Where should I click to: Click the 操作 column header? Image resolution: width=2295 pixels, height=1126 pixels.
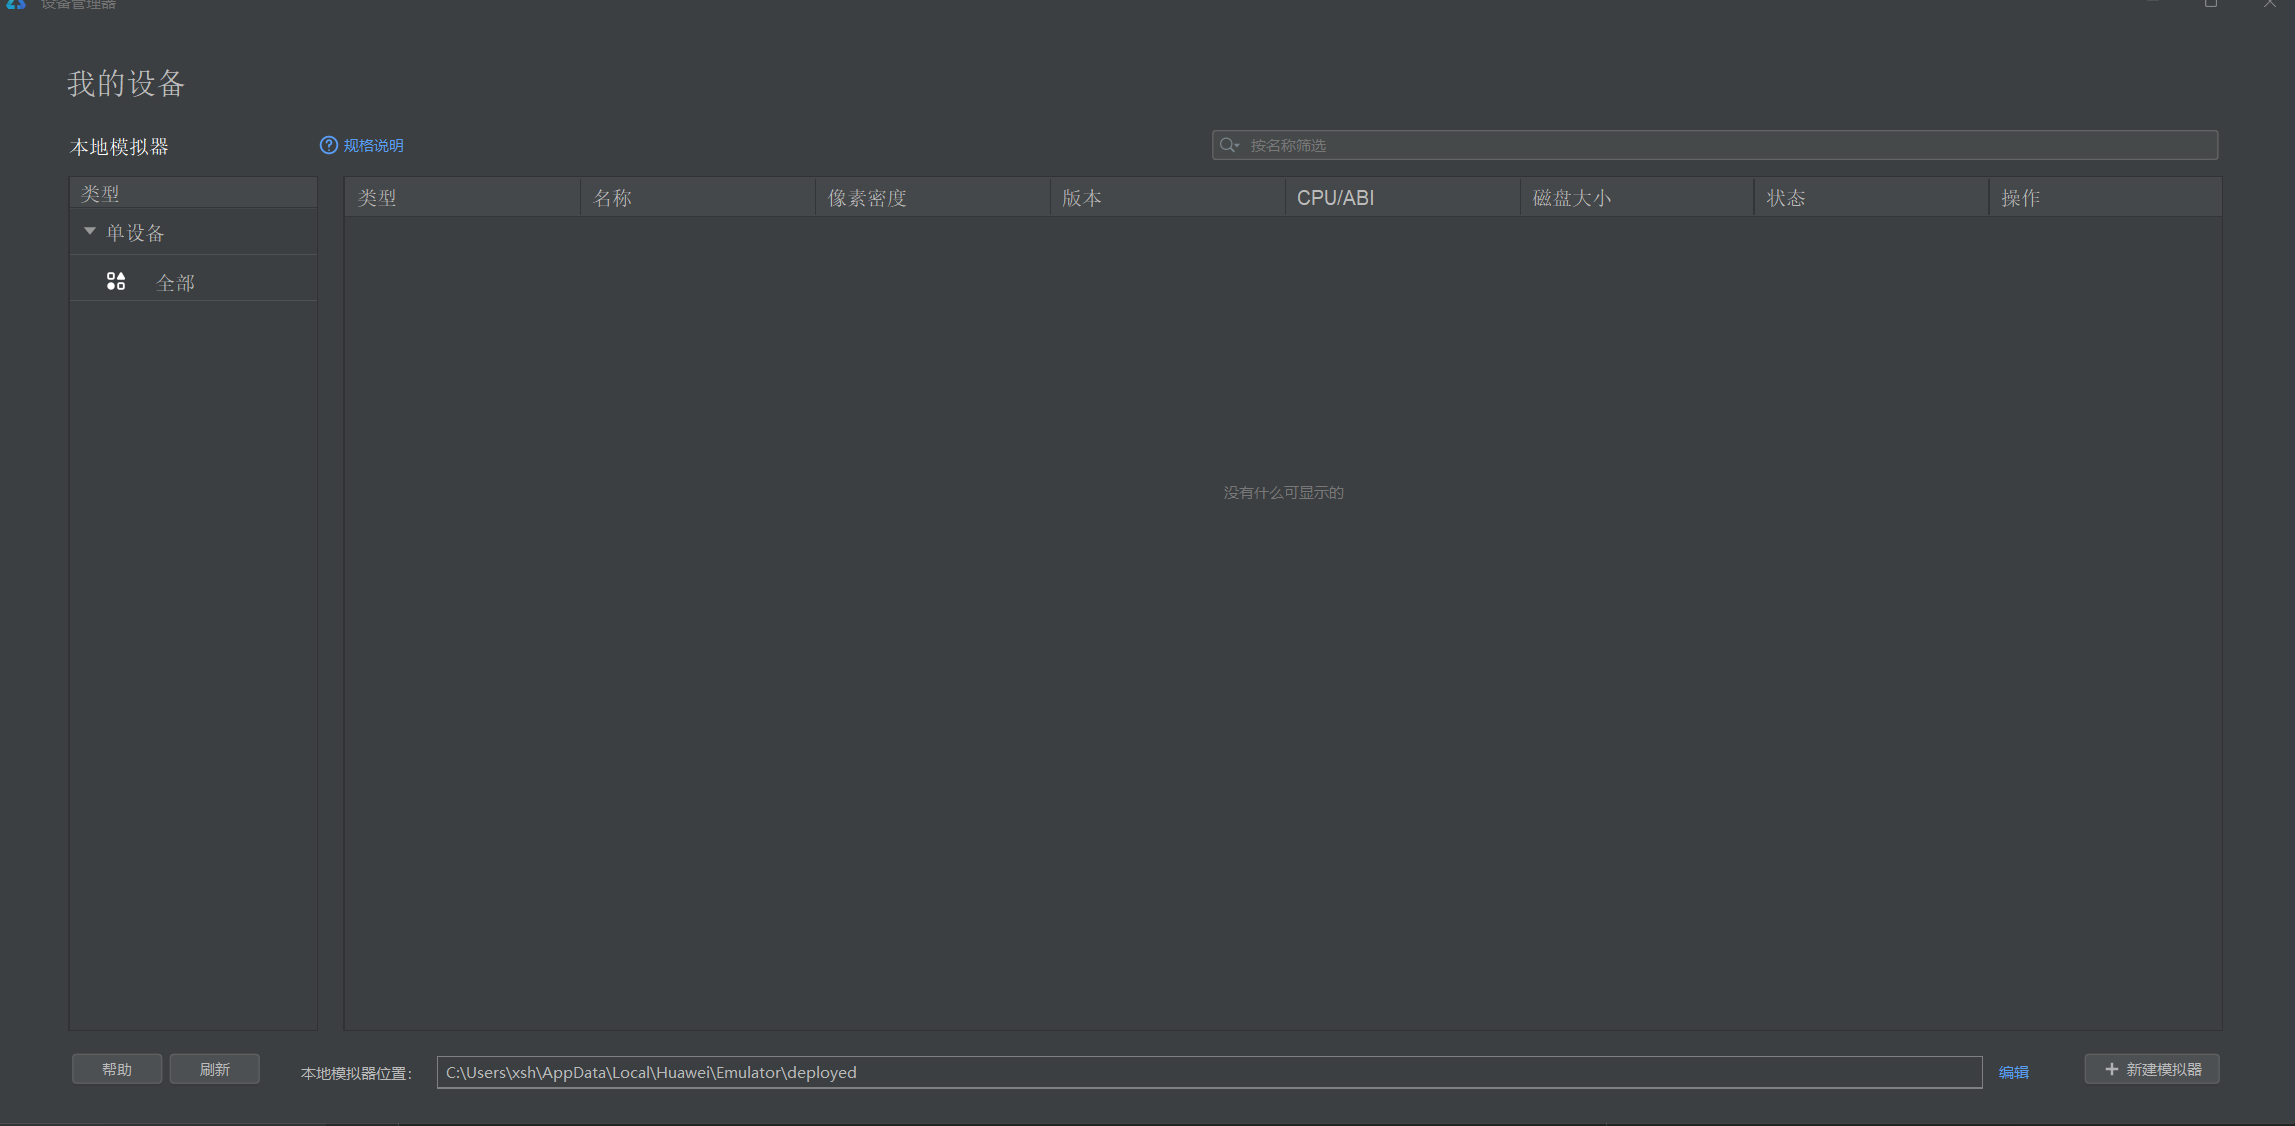click(2105, 198)
